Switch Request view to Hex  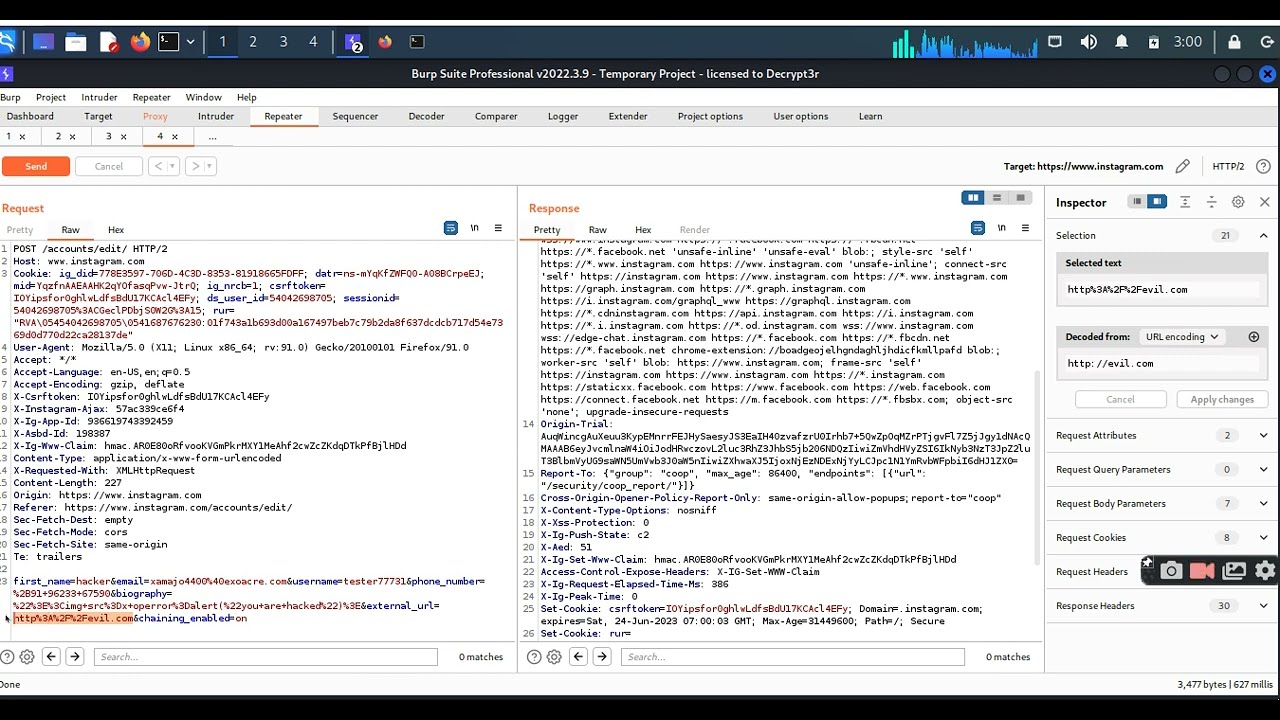[116, 230]
